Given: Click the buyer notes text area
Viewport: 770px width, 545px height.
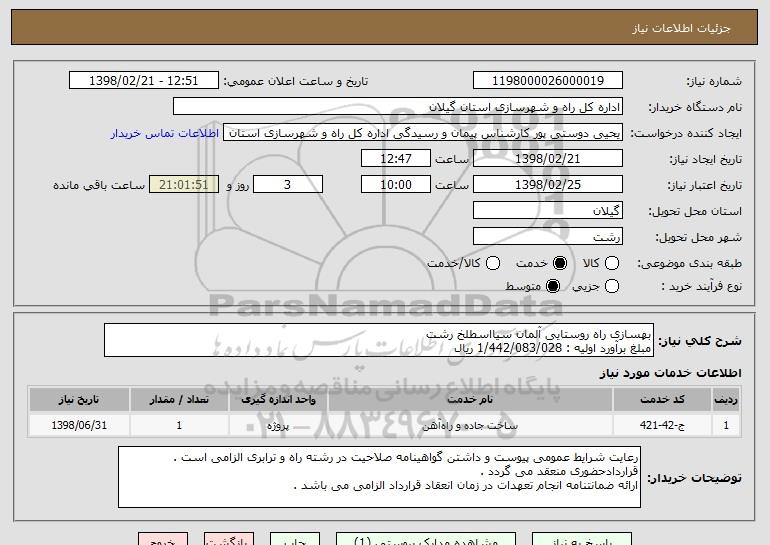Looking at the screenshot, I should [x=379, y=477].
